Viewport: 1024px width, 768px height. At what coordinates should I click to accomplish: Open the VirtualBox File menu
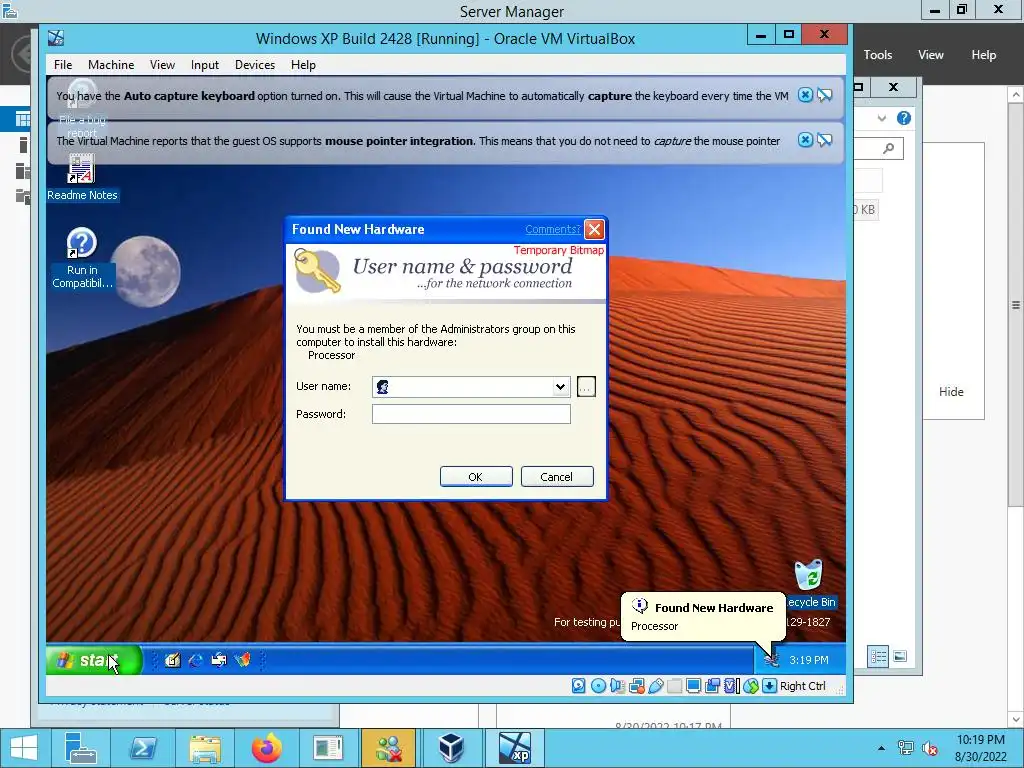coord(63,65)
